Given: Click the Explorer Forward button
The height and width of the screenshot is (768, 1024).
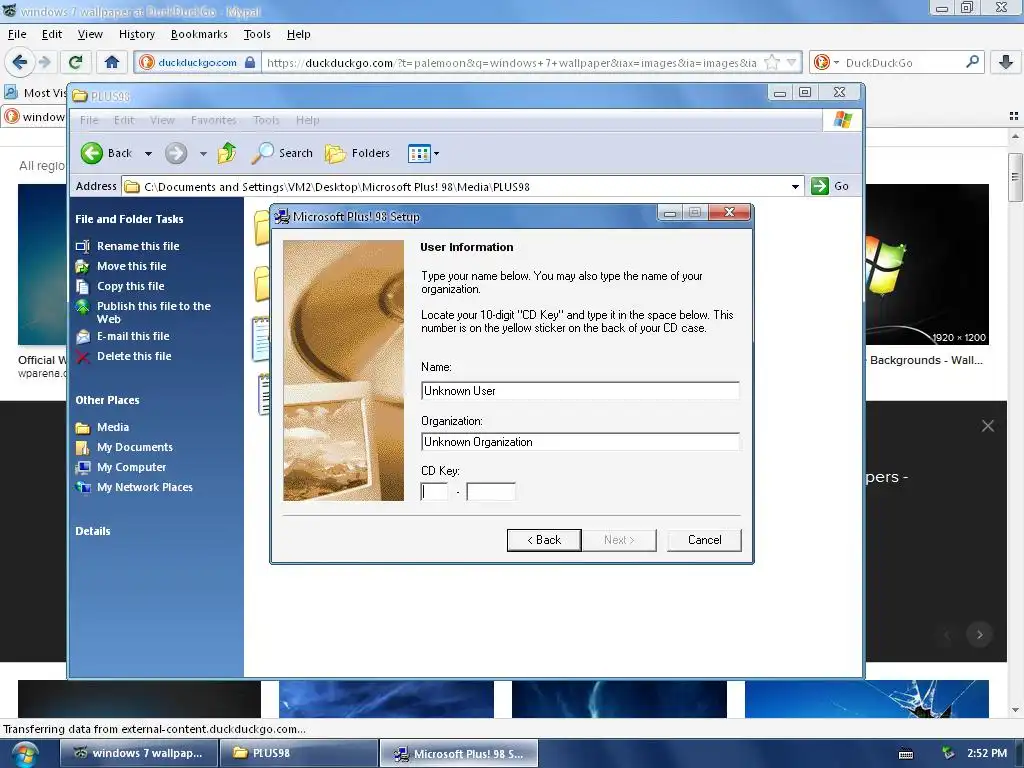Looking at the screenshot, I should [x=176, y=153].
